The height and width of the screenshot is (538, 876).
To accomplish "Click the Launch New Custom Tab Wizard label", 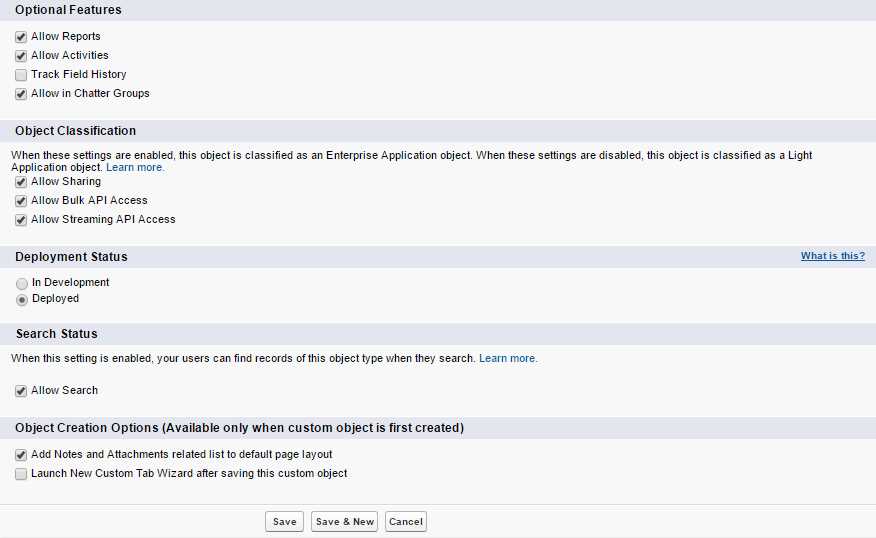I will (189, 473).
